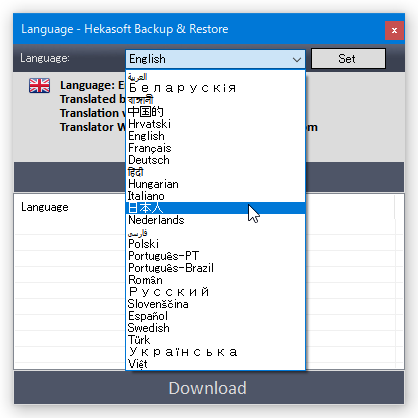Choose Persian (فارسی) language option
418x418 pixels.
point(215,232)
